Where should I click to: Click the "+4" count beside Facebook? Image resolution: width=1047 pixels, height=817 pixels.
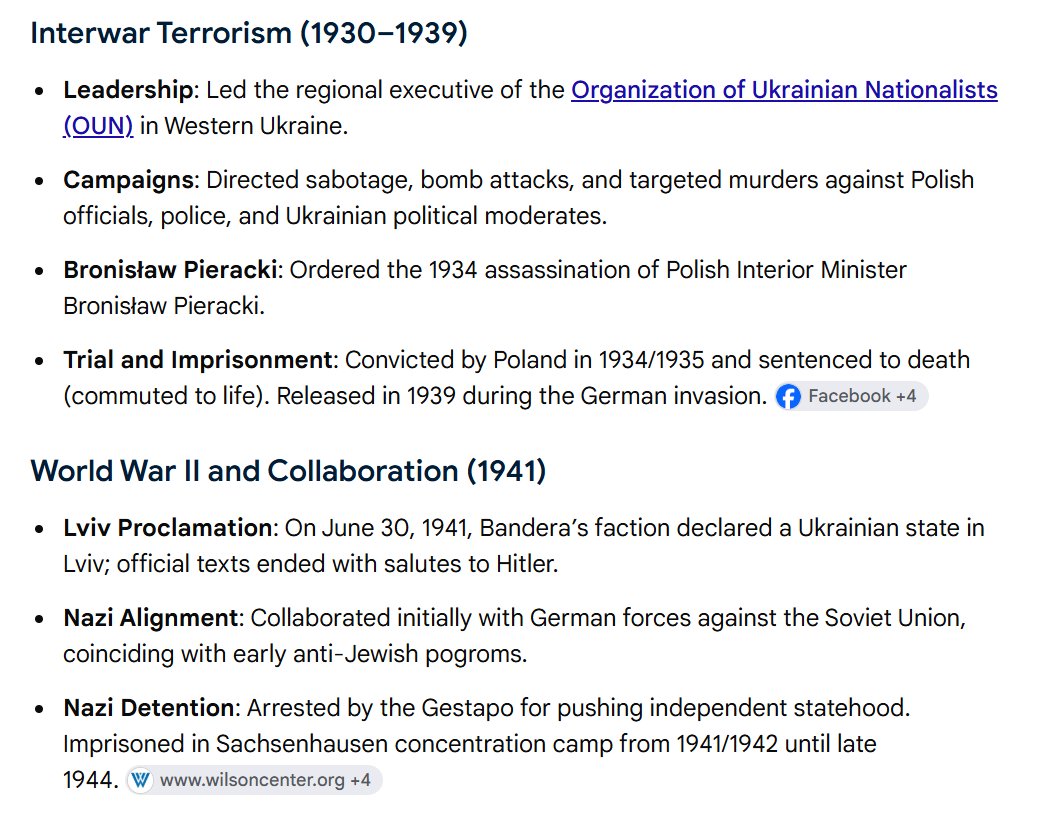click(x=905, y=396)
